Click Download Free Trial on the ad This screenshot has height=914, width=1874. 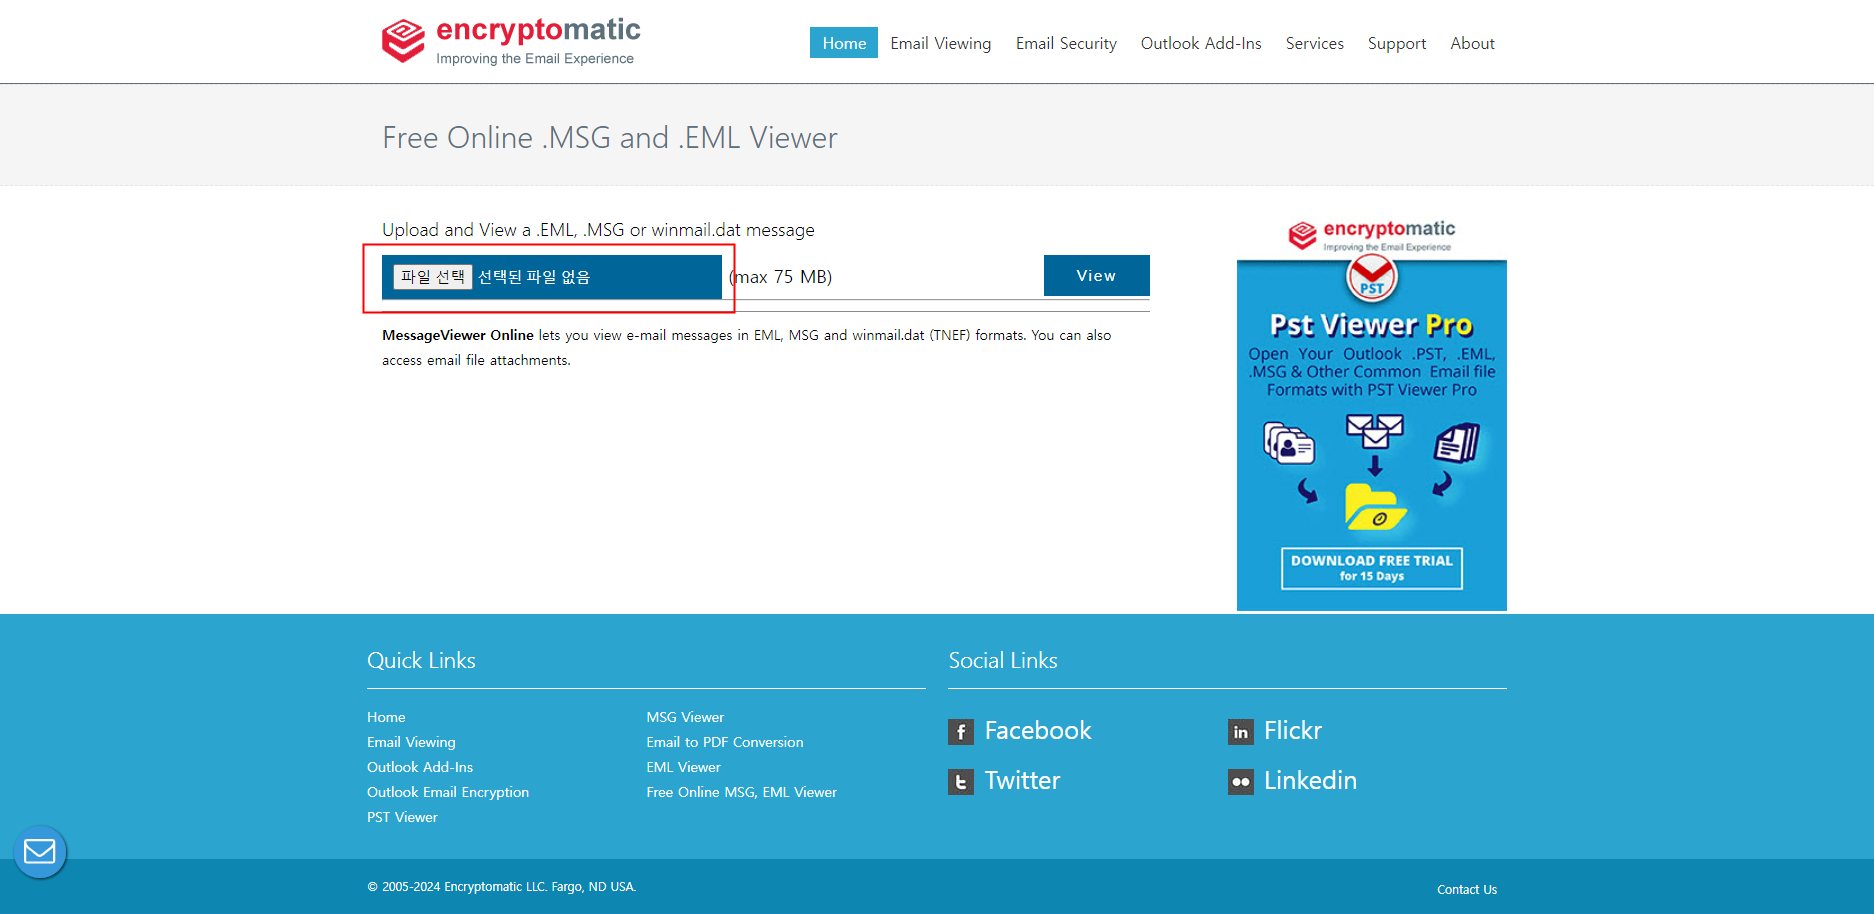1372,568
